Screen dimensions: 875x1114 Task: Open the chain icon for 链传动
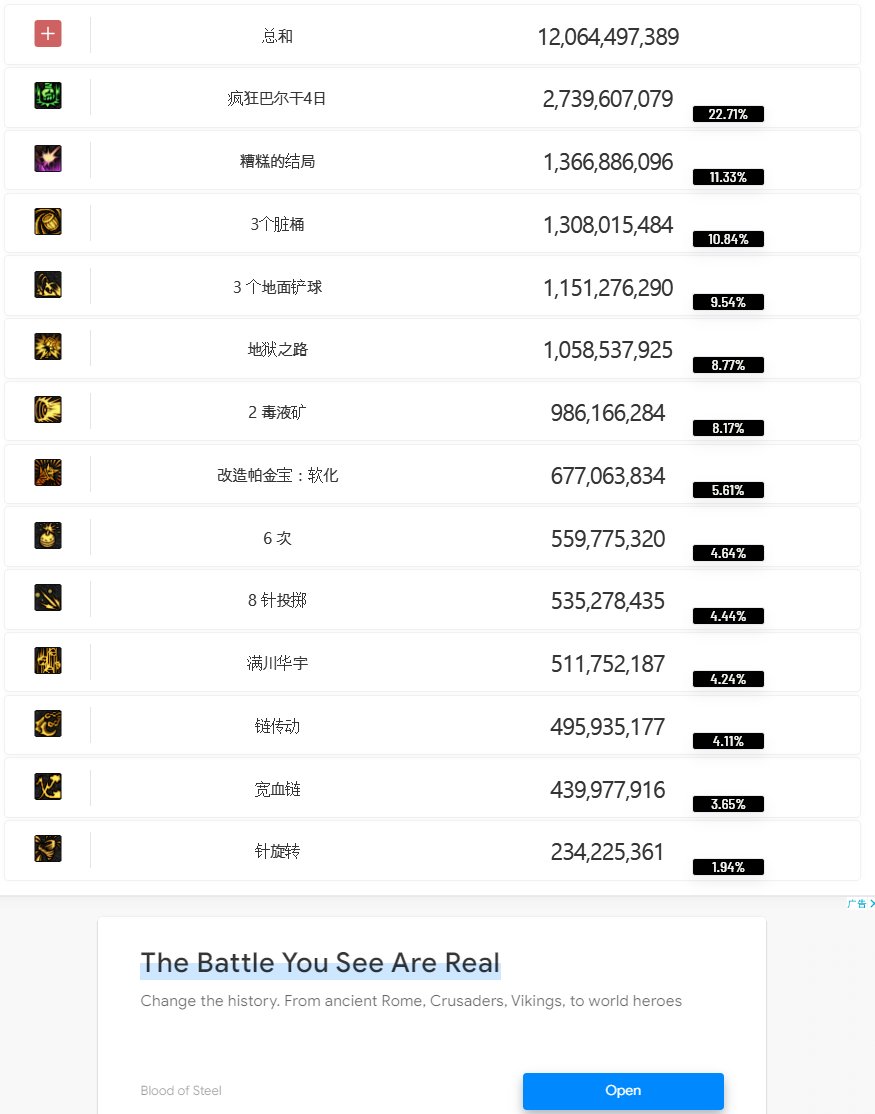click(48, 723)
